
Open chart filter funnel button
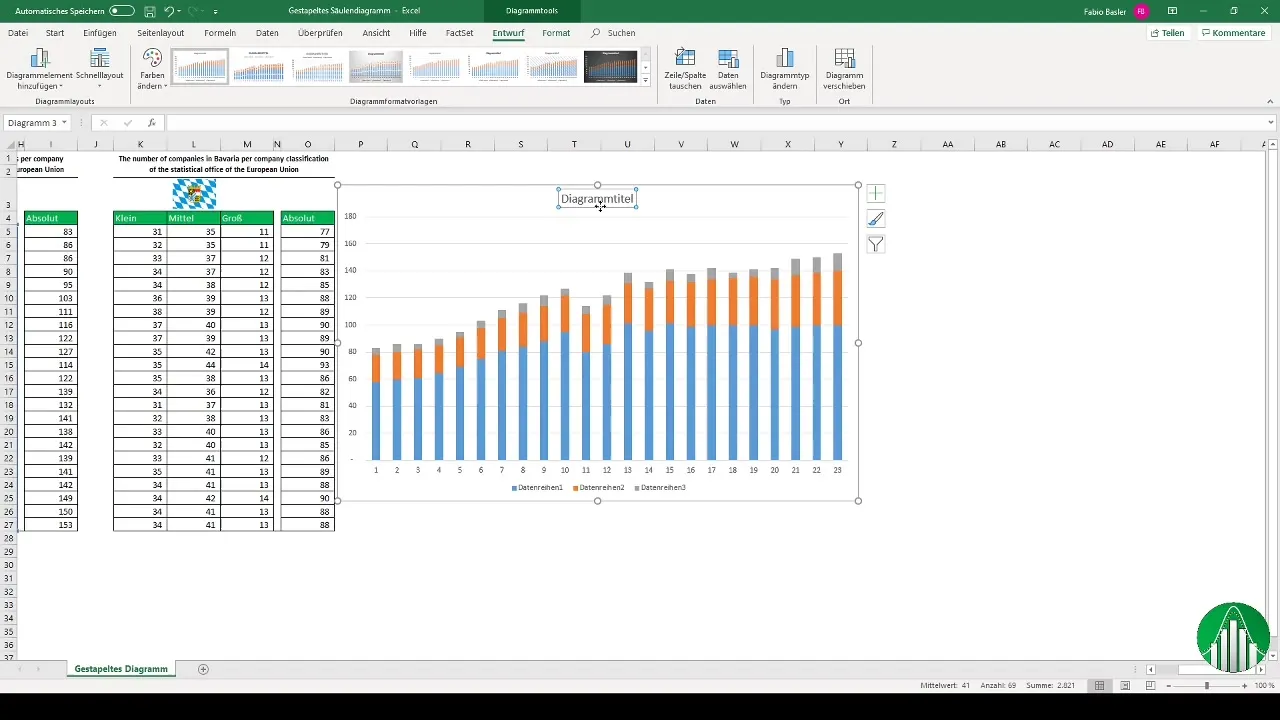[x=876, y=245]
